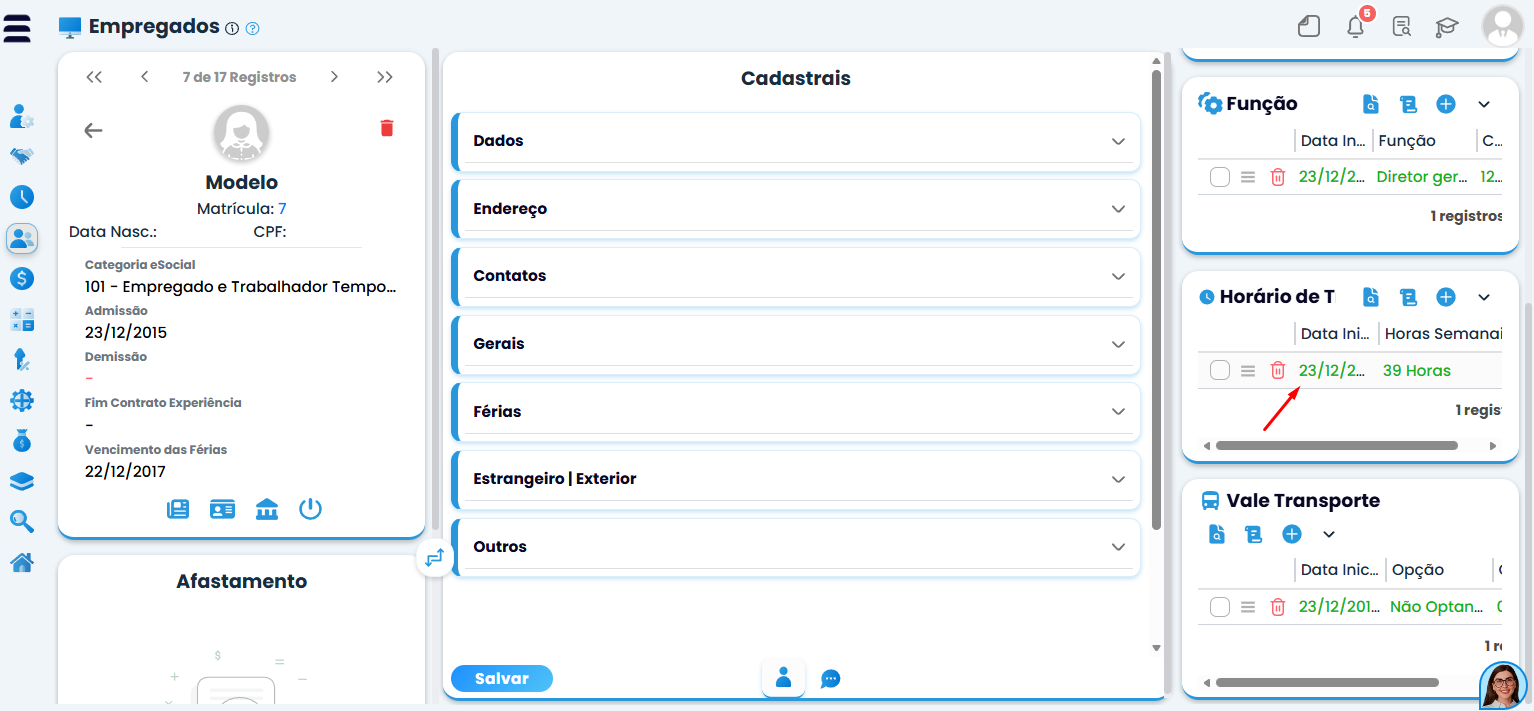The width and height of the screenshot is (1534, 711).
Task: Select the person tab at the bottom center
Action: pyautogui.click(x=784, y=678)
